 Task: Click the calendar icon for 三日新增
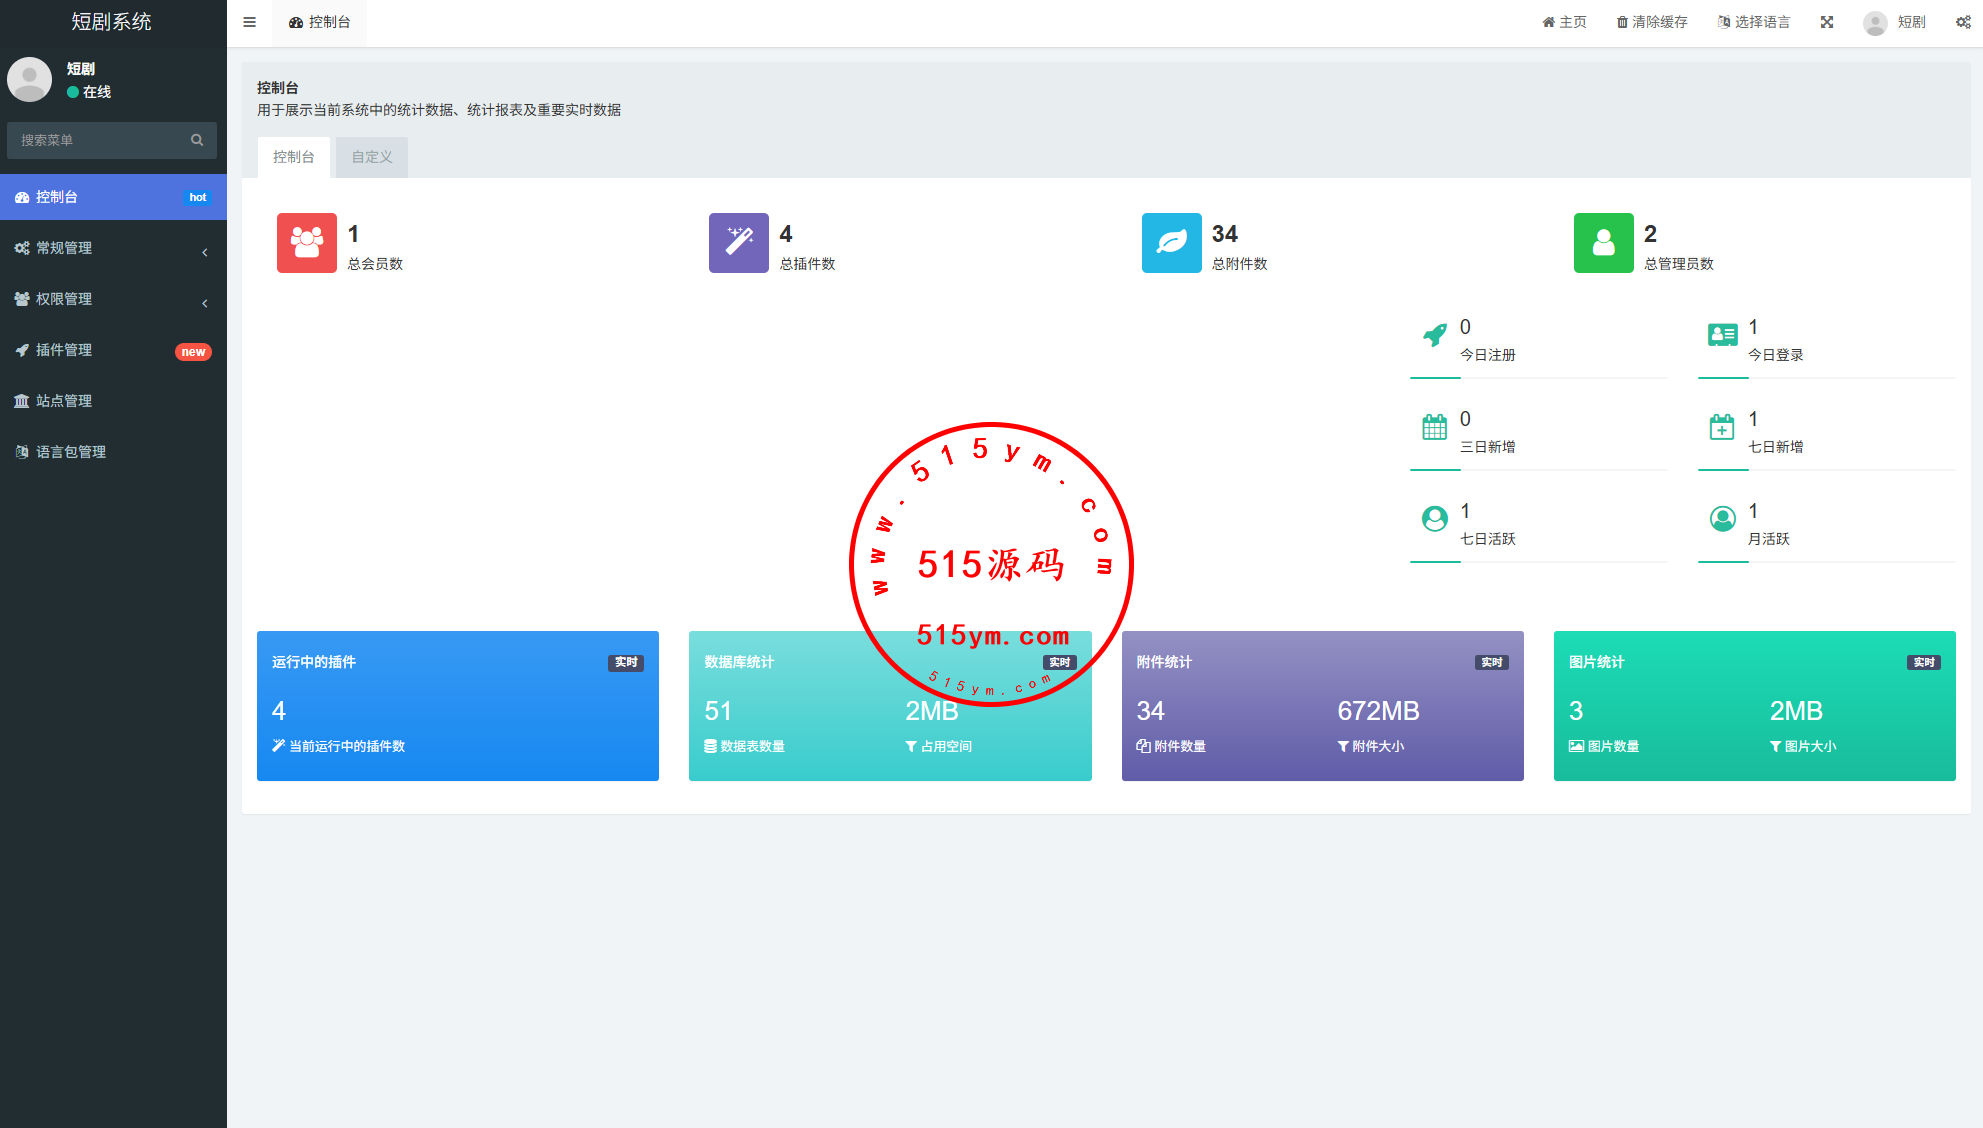[1435, 428]
